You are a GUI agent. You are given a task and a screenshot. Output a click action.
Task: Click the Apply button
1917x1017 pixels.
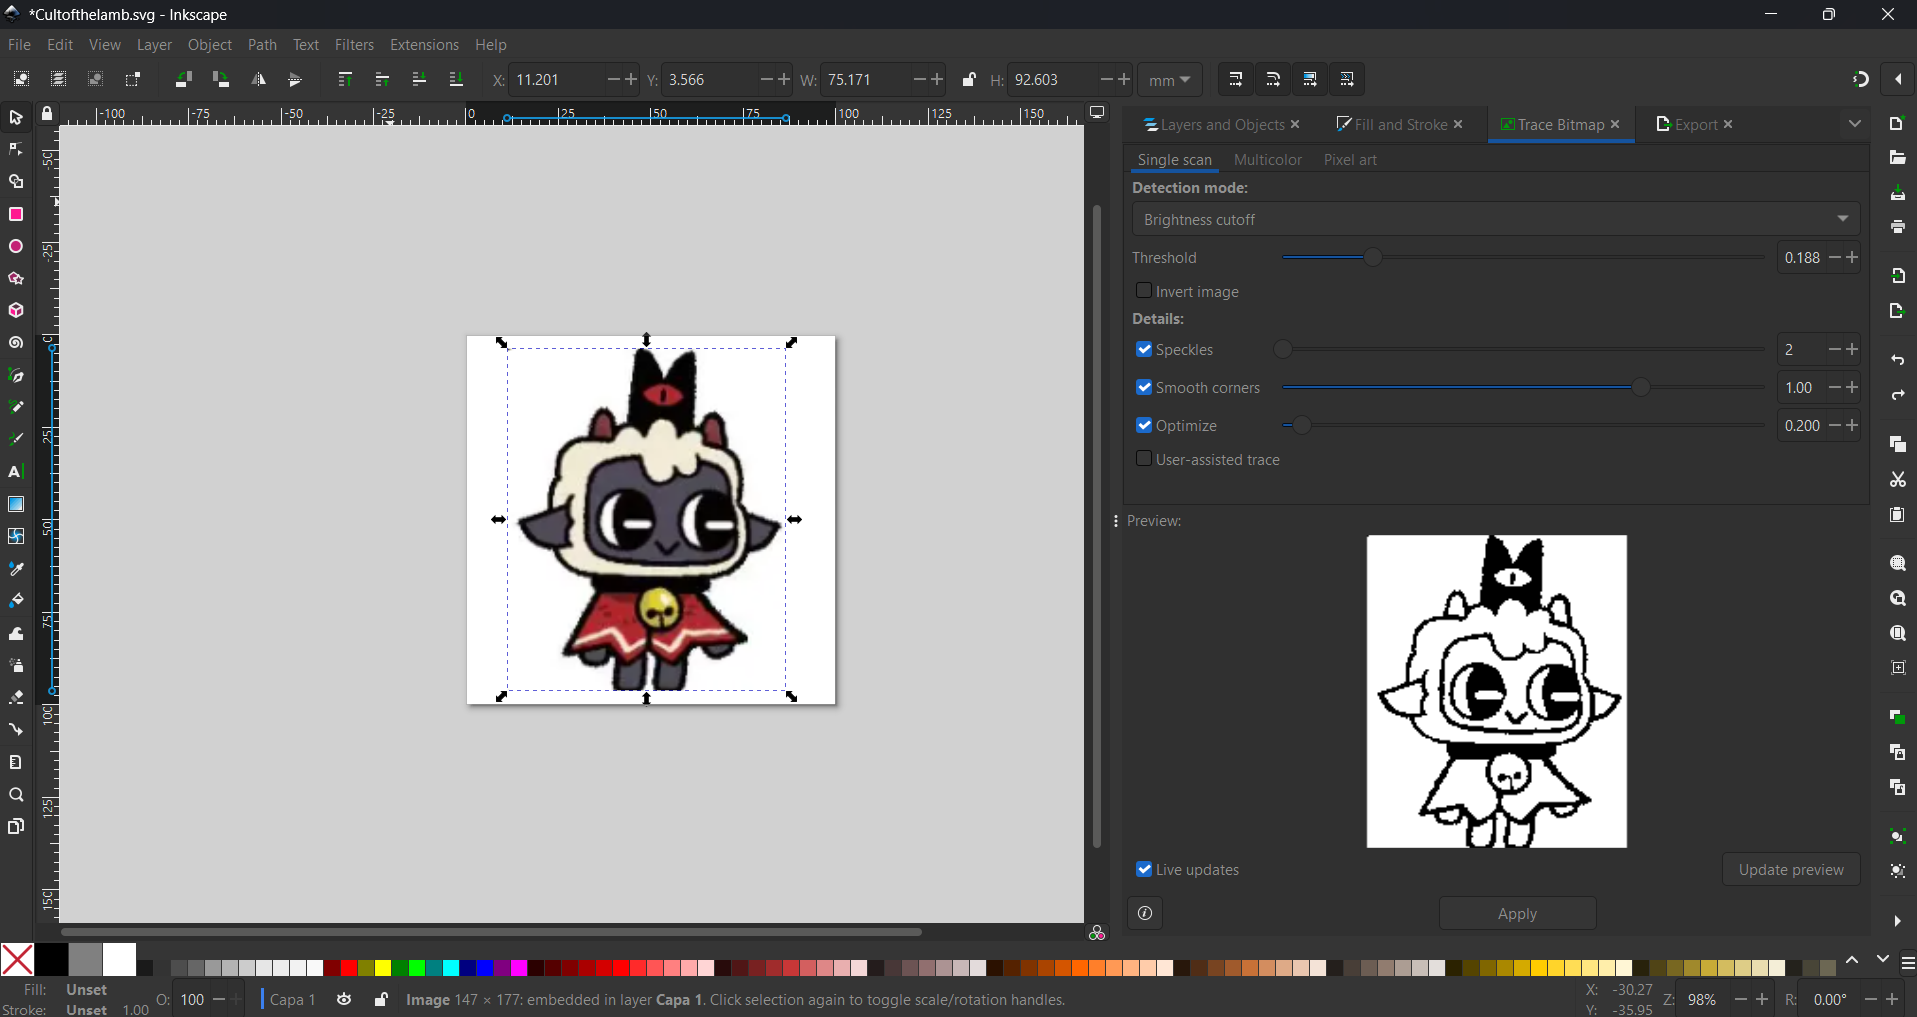[1517, 914]
